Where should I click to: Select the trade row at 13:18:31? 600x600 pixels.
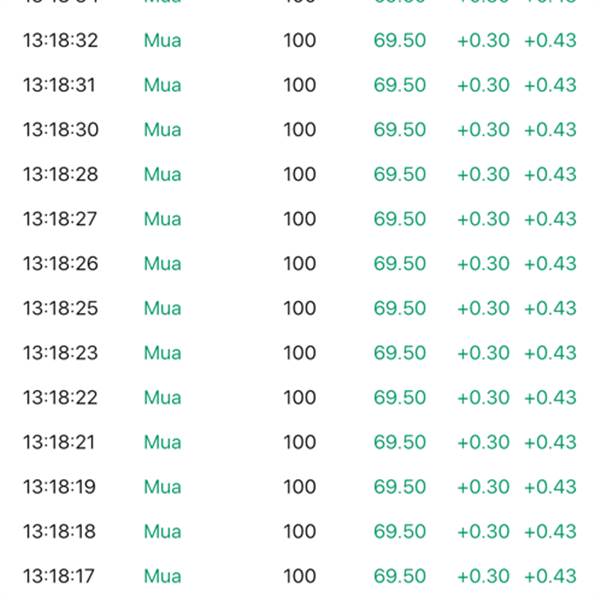coord(300,85)
